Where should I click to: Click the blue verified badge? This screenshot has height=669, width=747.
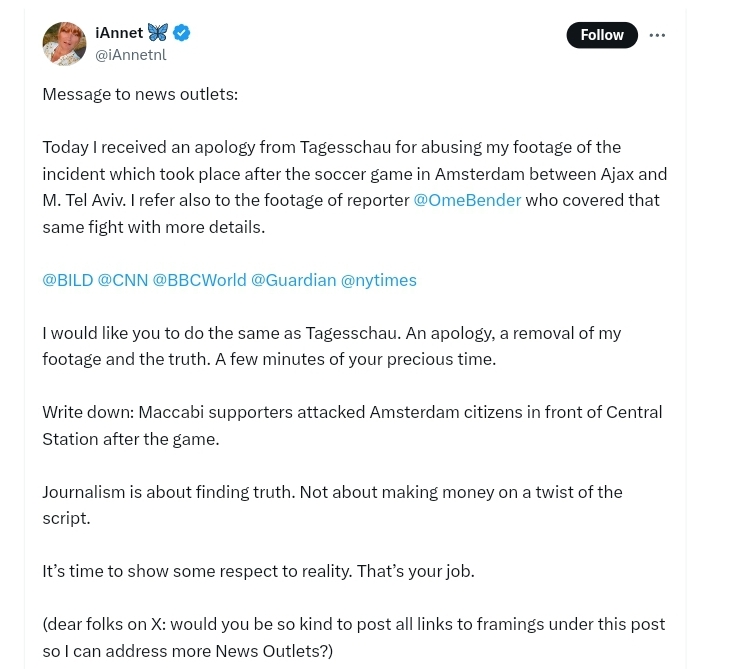(x=182, y=33)
